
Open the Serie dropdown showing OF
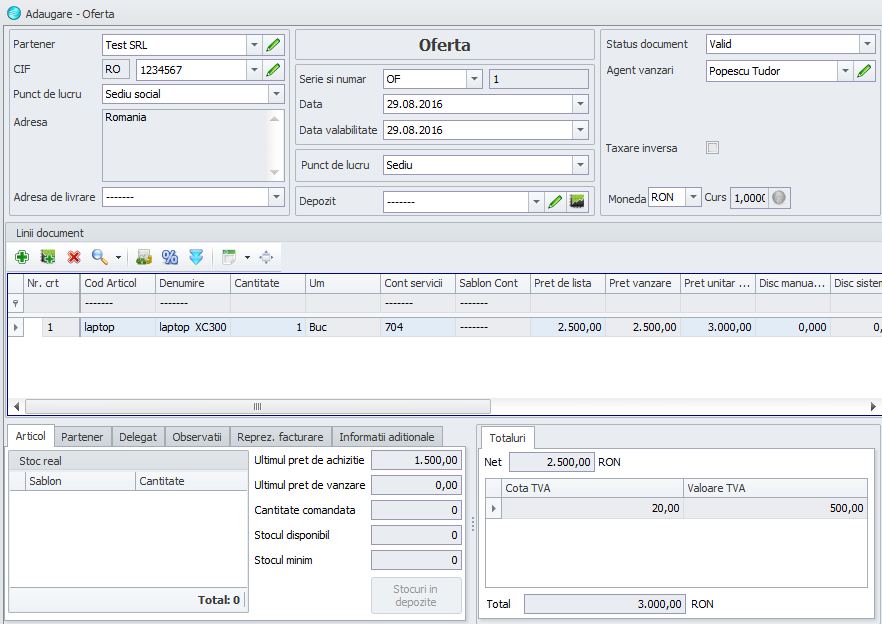point(475,79)
